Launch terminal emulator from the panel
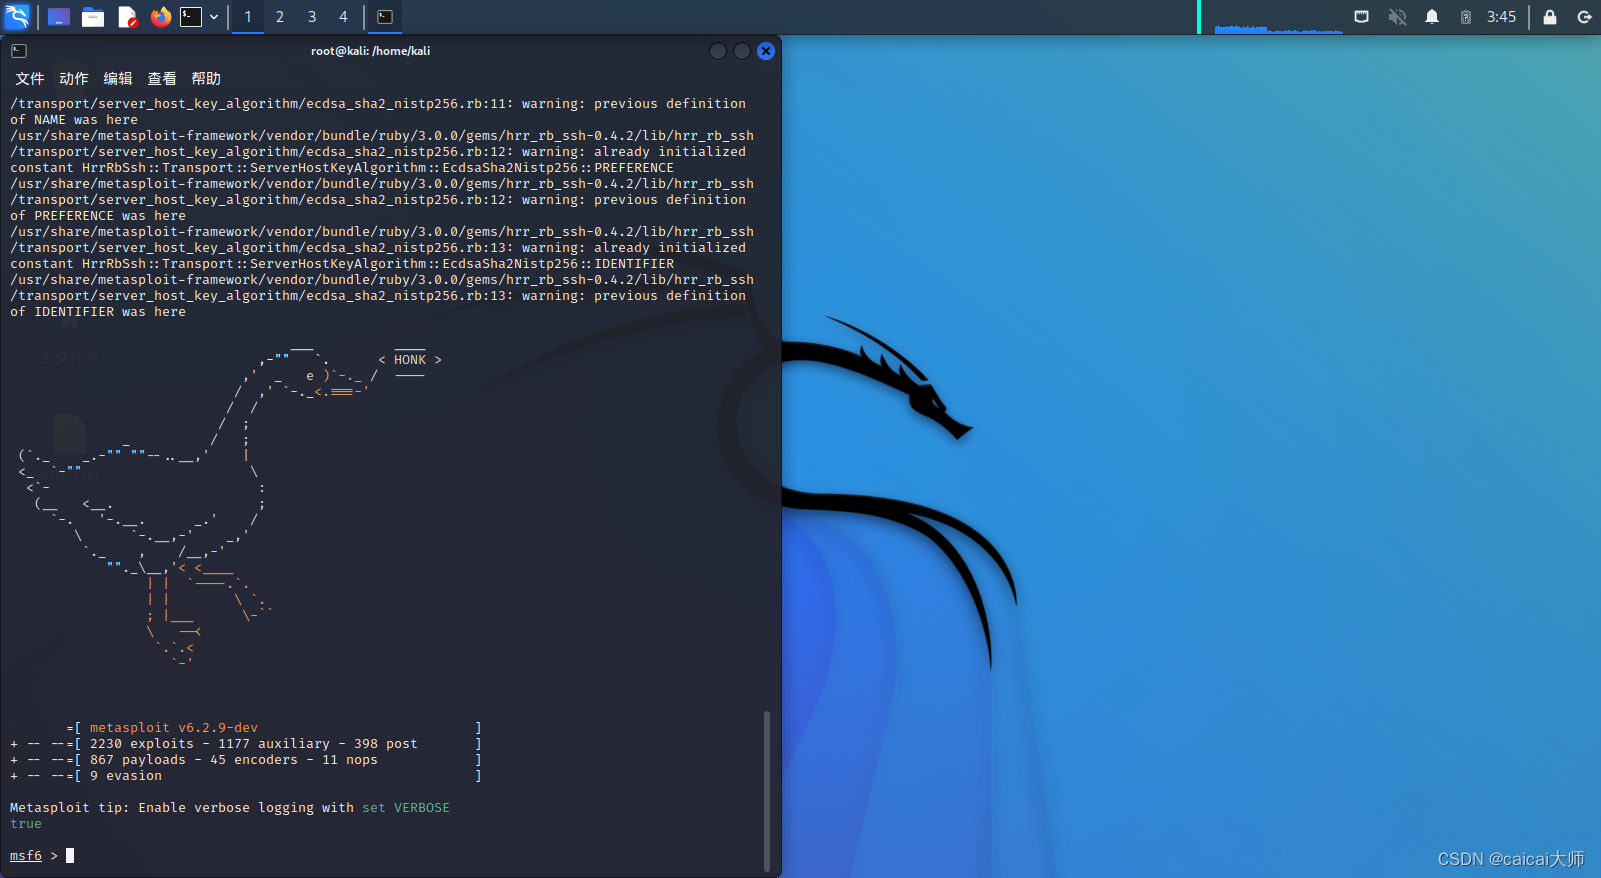 (x=191, y=17)
